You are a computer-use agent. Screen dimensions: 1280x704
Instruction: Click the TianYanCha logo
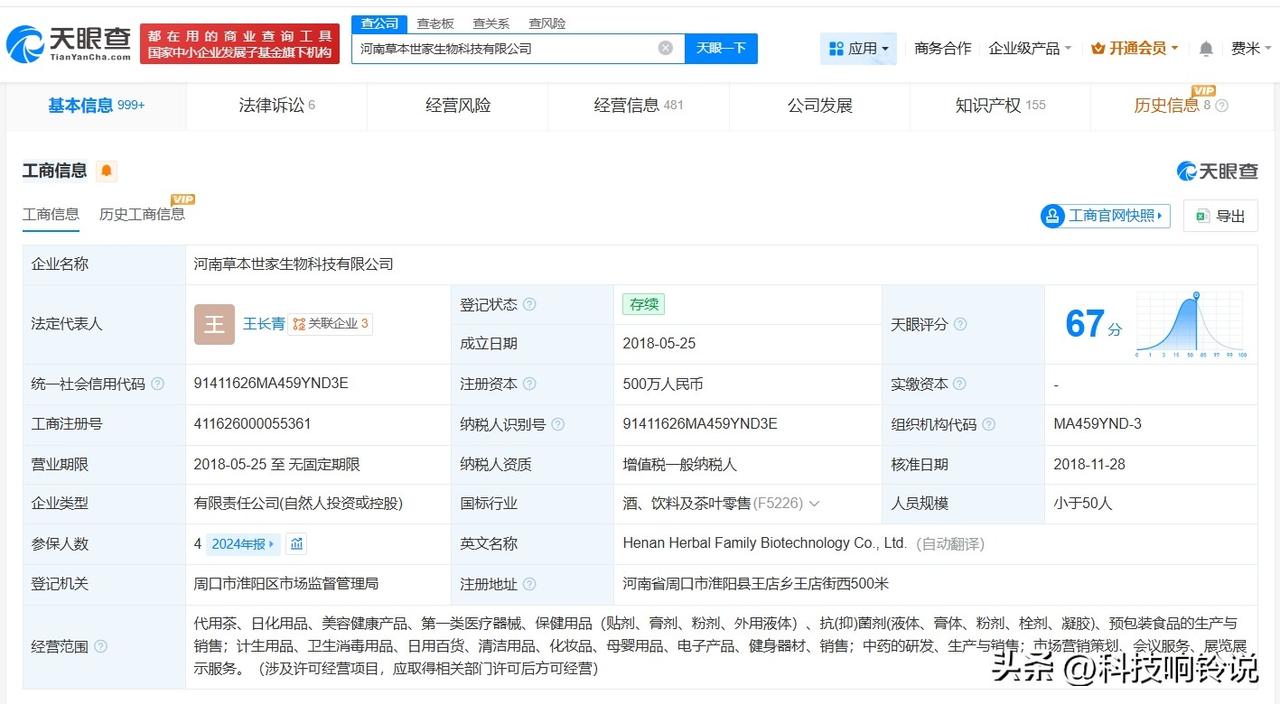click(x=69, y=43)
